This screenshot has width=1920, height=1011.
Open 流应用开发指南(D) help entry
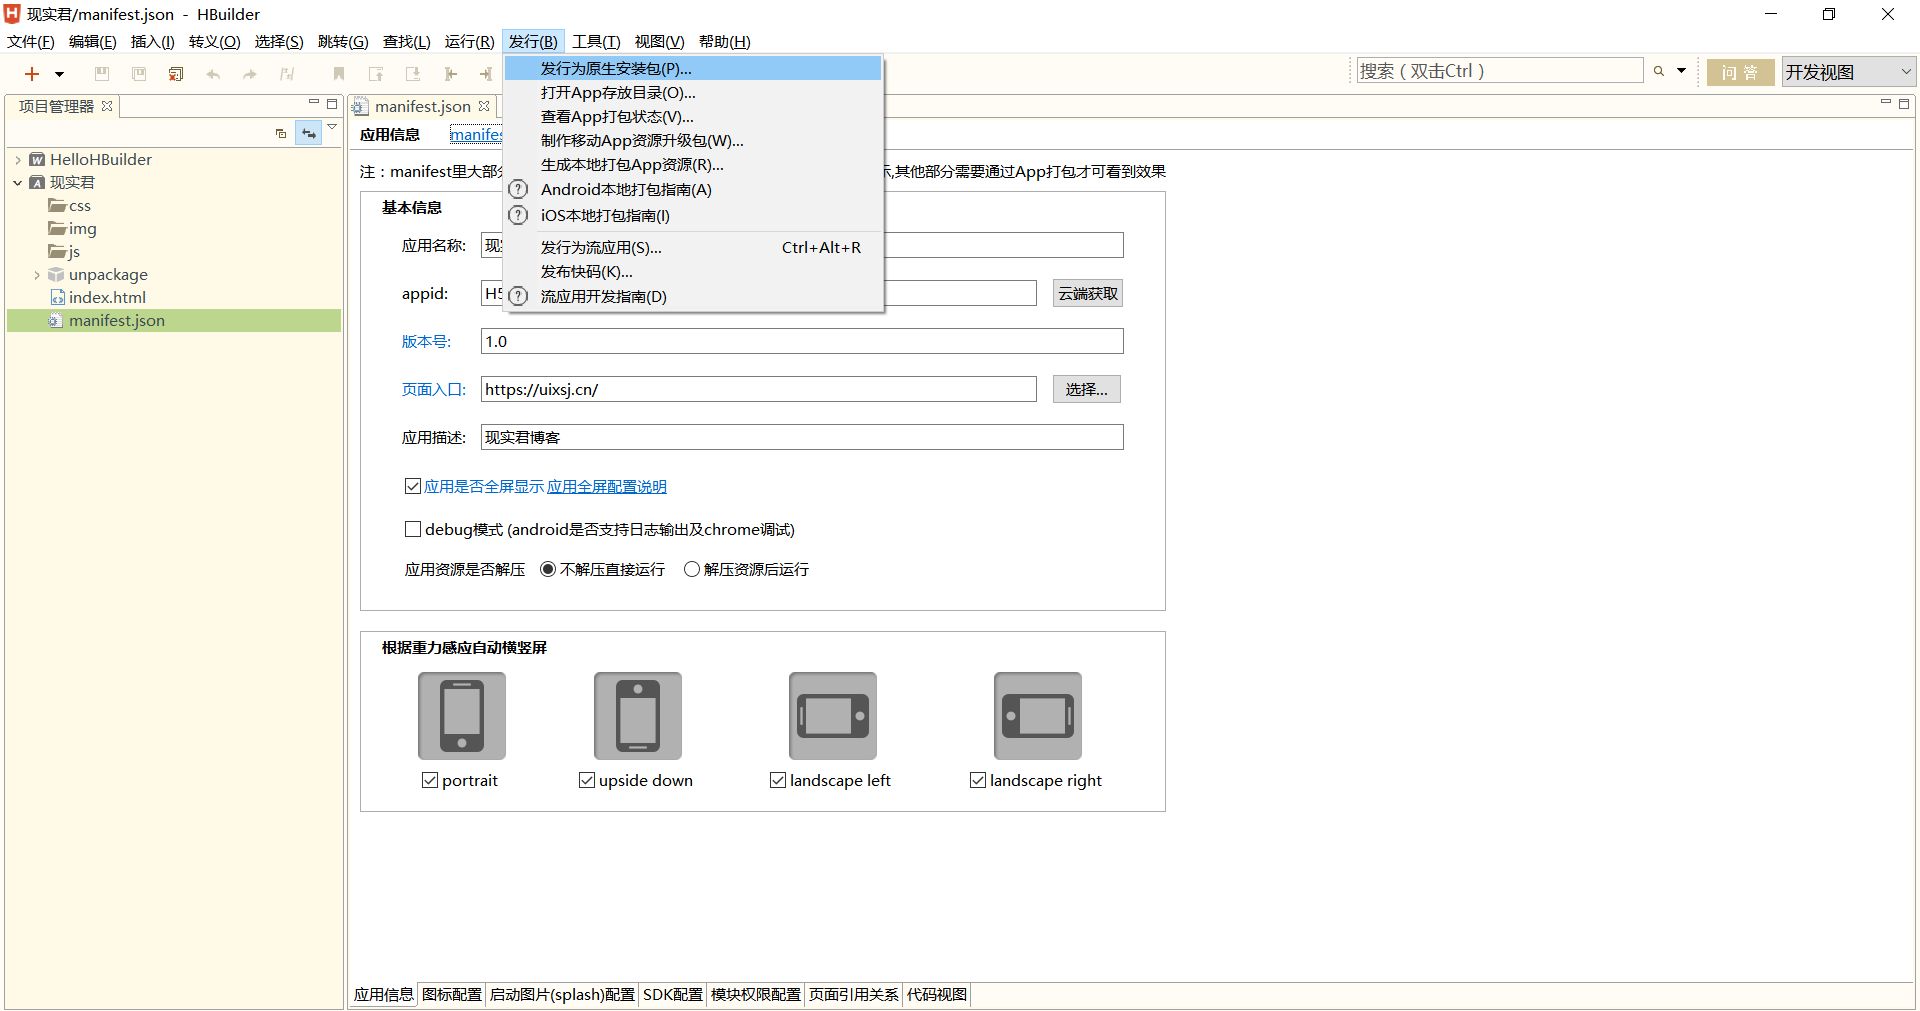pos(692,296)
